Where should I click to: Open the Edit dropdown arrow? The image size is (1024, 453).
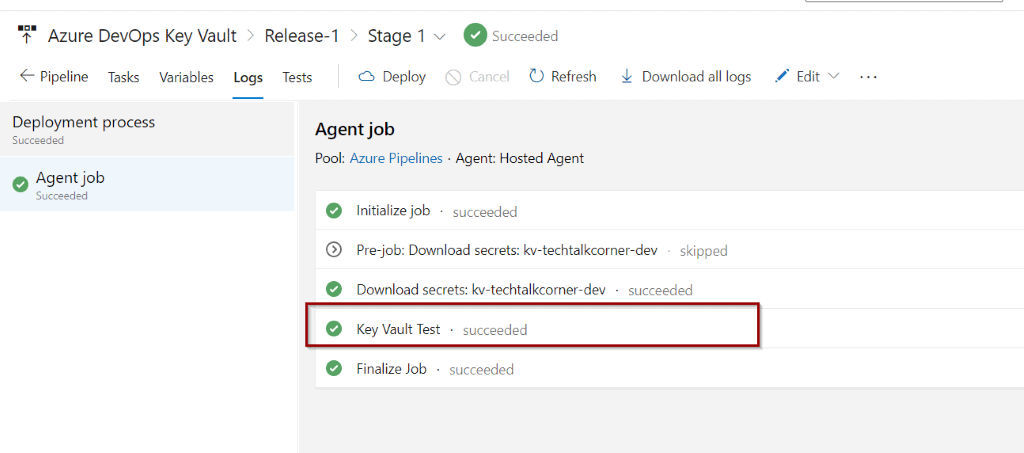[833, 76]
